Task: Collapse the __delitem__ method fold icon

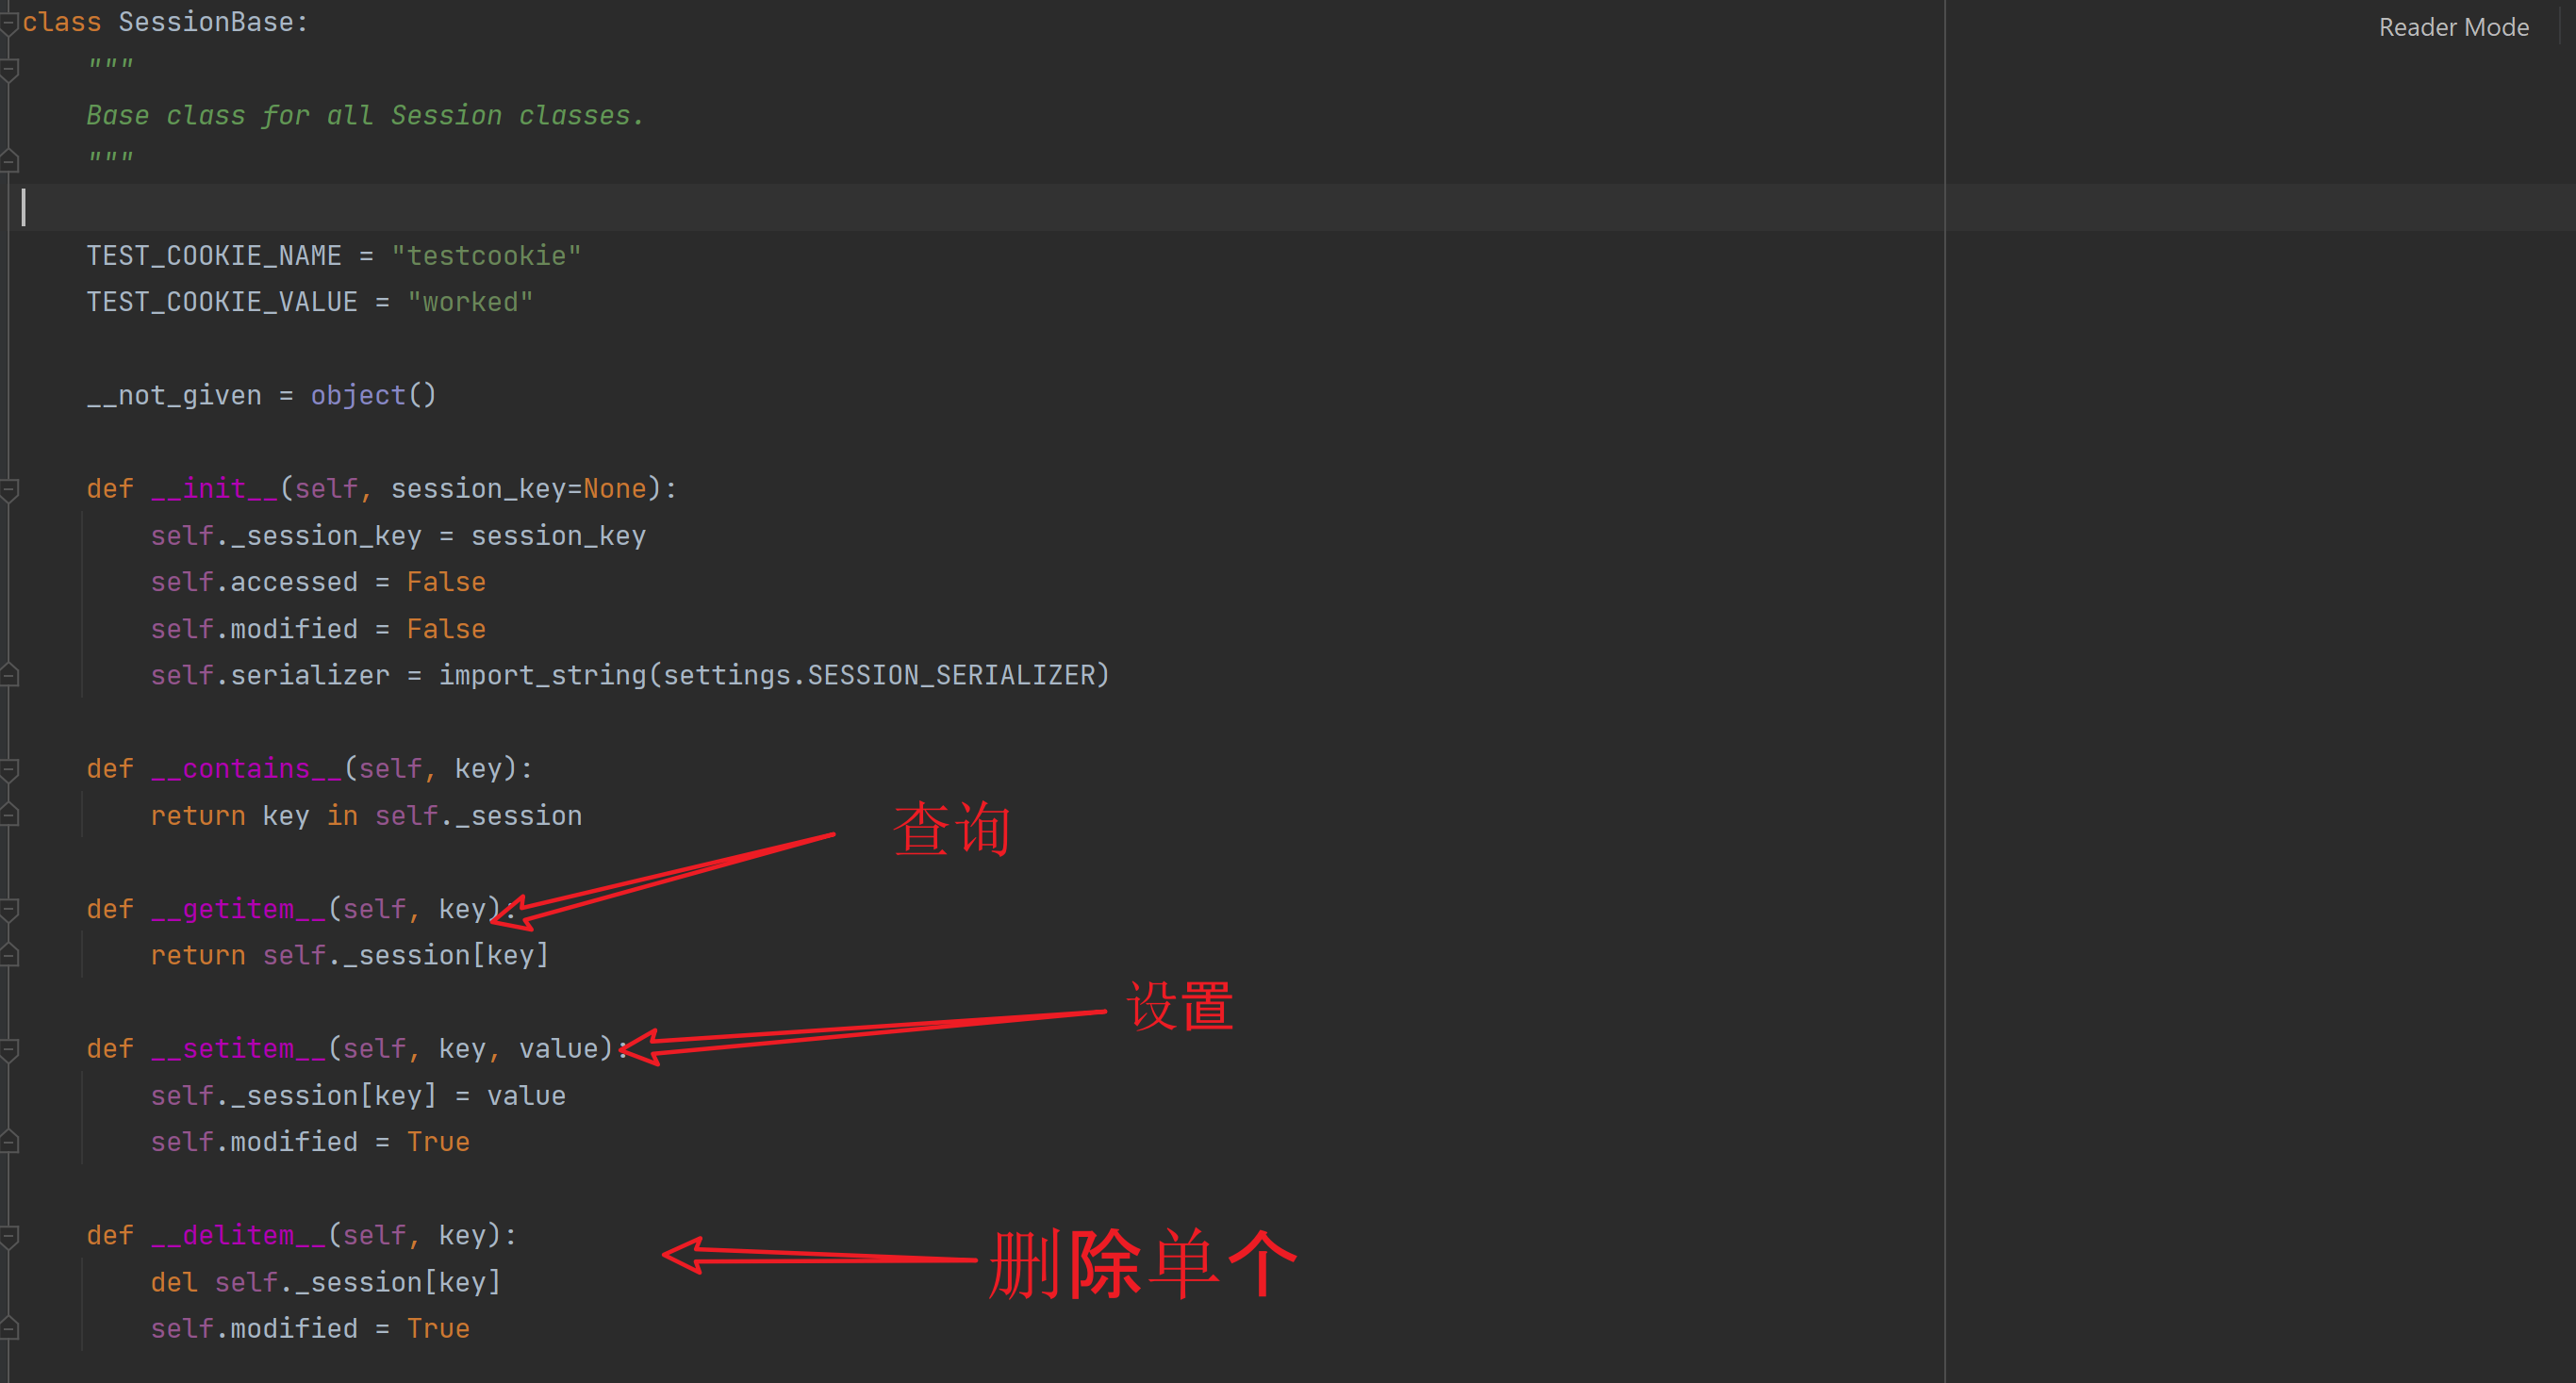Action: tap(10, 1236)
